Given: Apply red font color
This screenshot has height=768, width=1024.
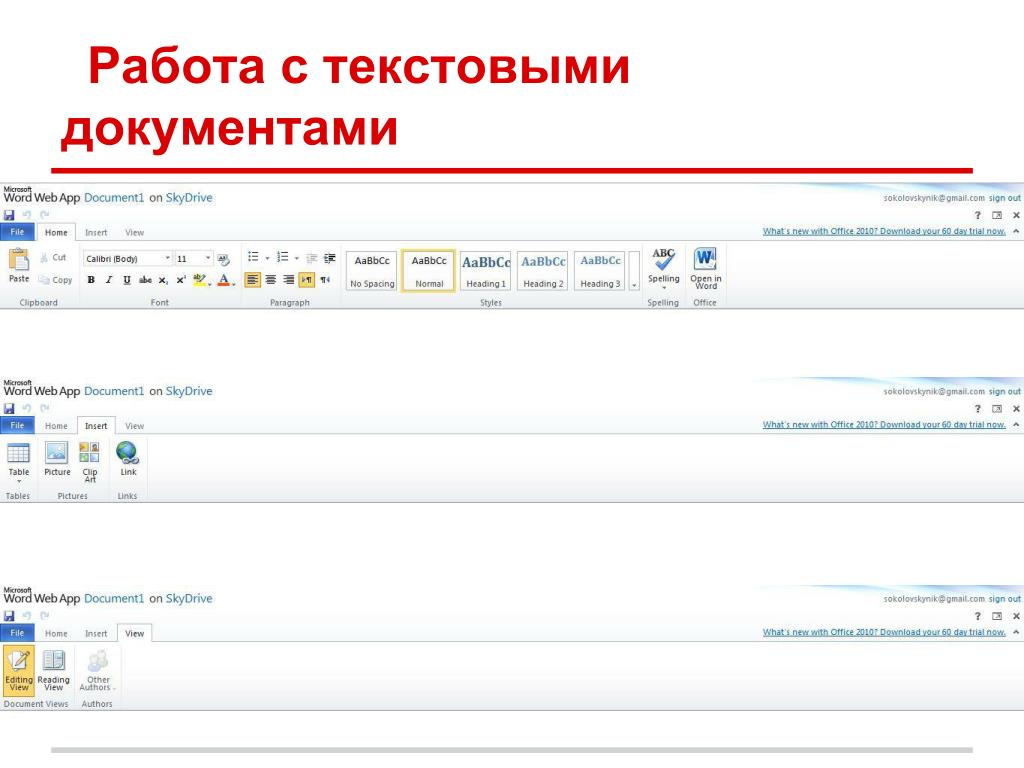Looking at the screenshot, I should [x=224, y=280].
